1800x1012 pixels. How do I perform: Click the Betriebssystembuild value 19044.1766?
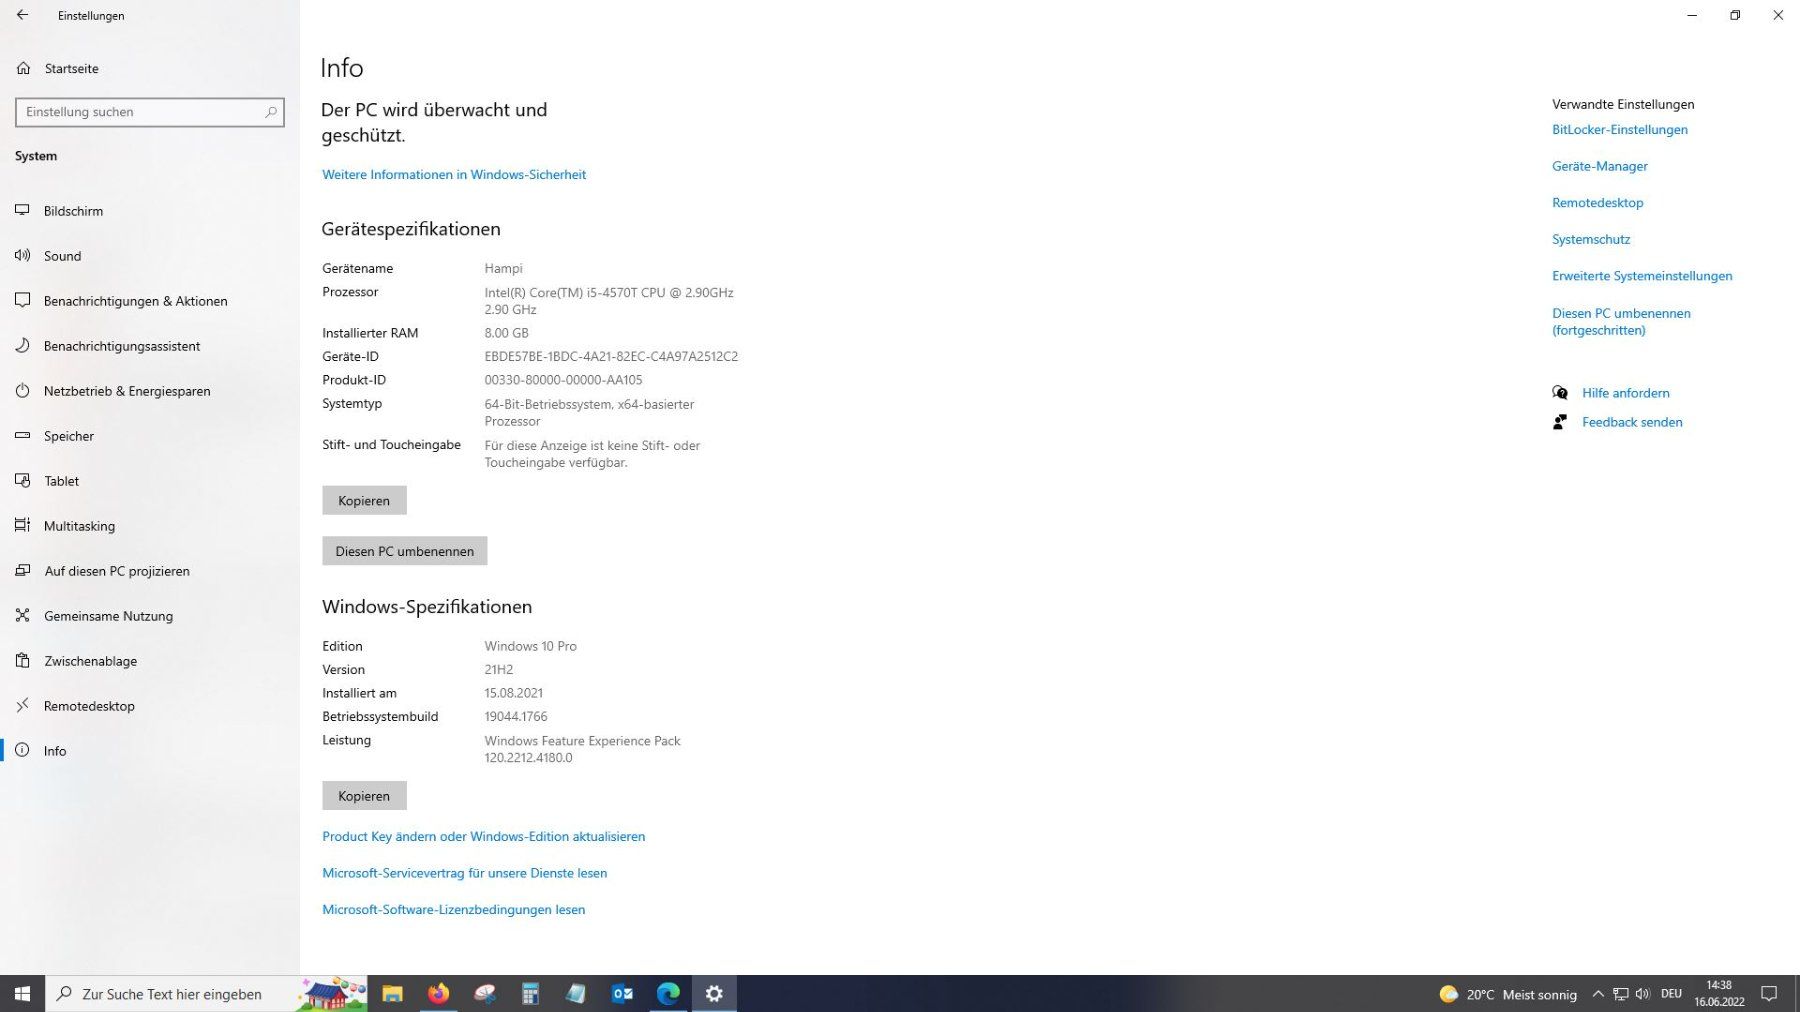[x=516, y=717]
